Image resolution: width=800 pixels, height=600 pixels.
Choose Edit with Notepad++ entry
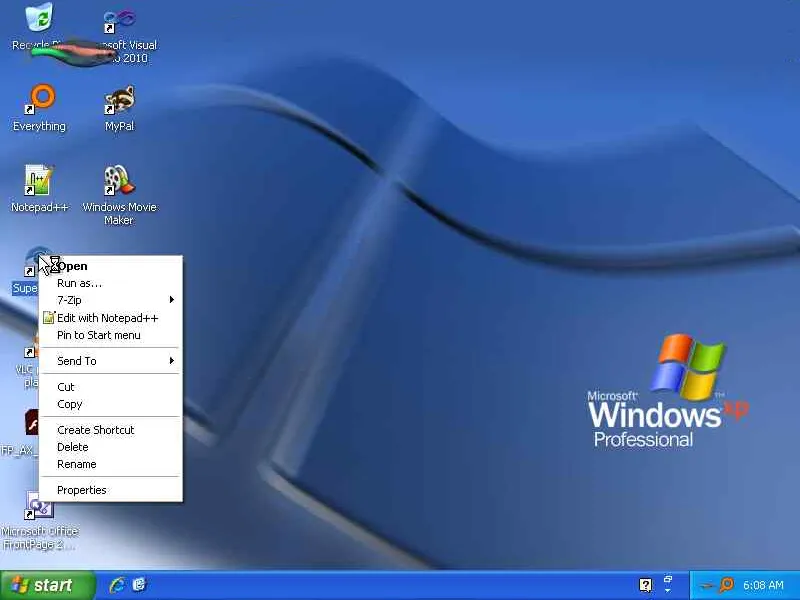pos(111,318)
